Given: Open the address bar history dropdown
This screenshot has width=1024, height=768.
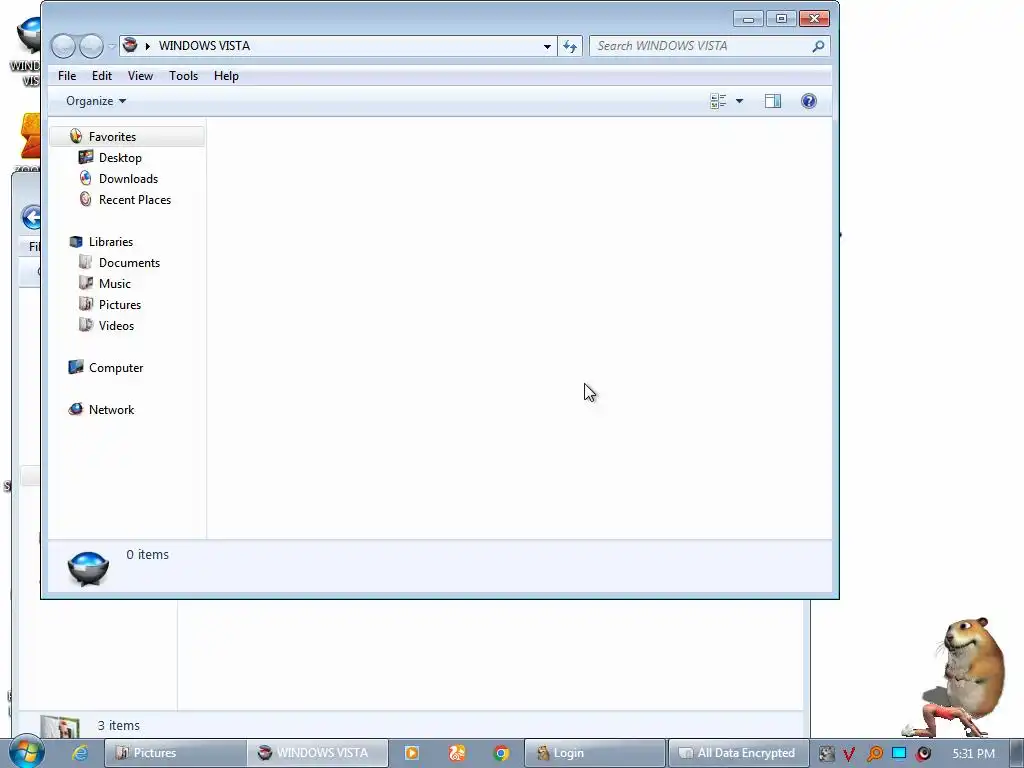Looking at the screenshot, I should [547, 46].
